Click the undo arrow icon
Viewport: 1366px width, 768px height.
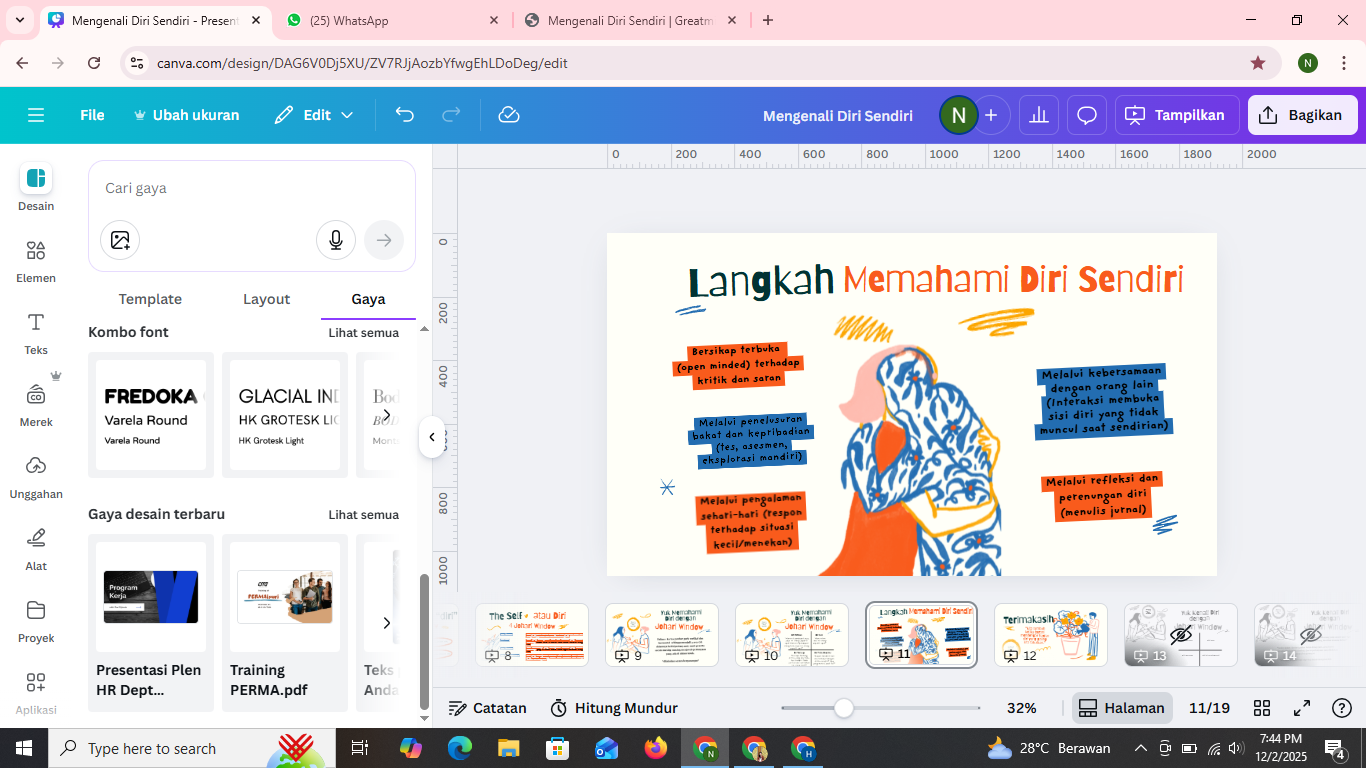click(404, 115)
